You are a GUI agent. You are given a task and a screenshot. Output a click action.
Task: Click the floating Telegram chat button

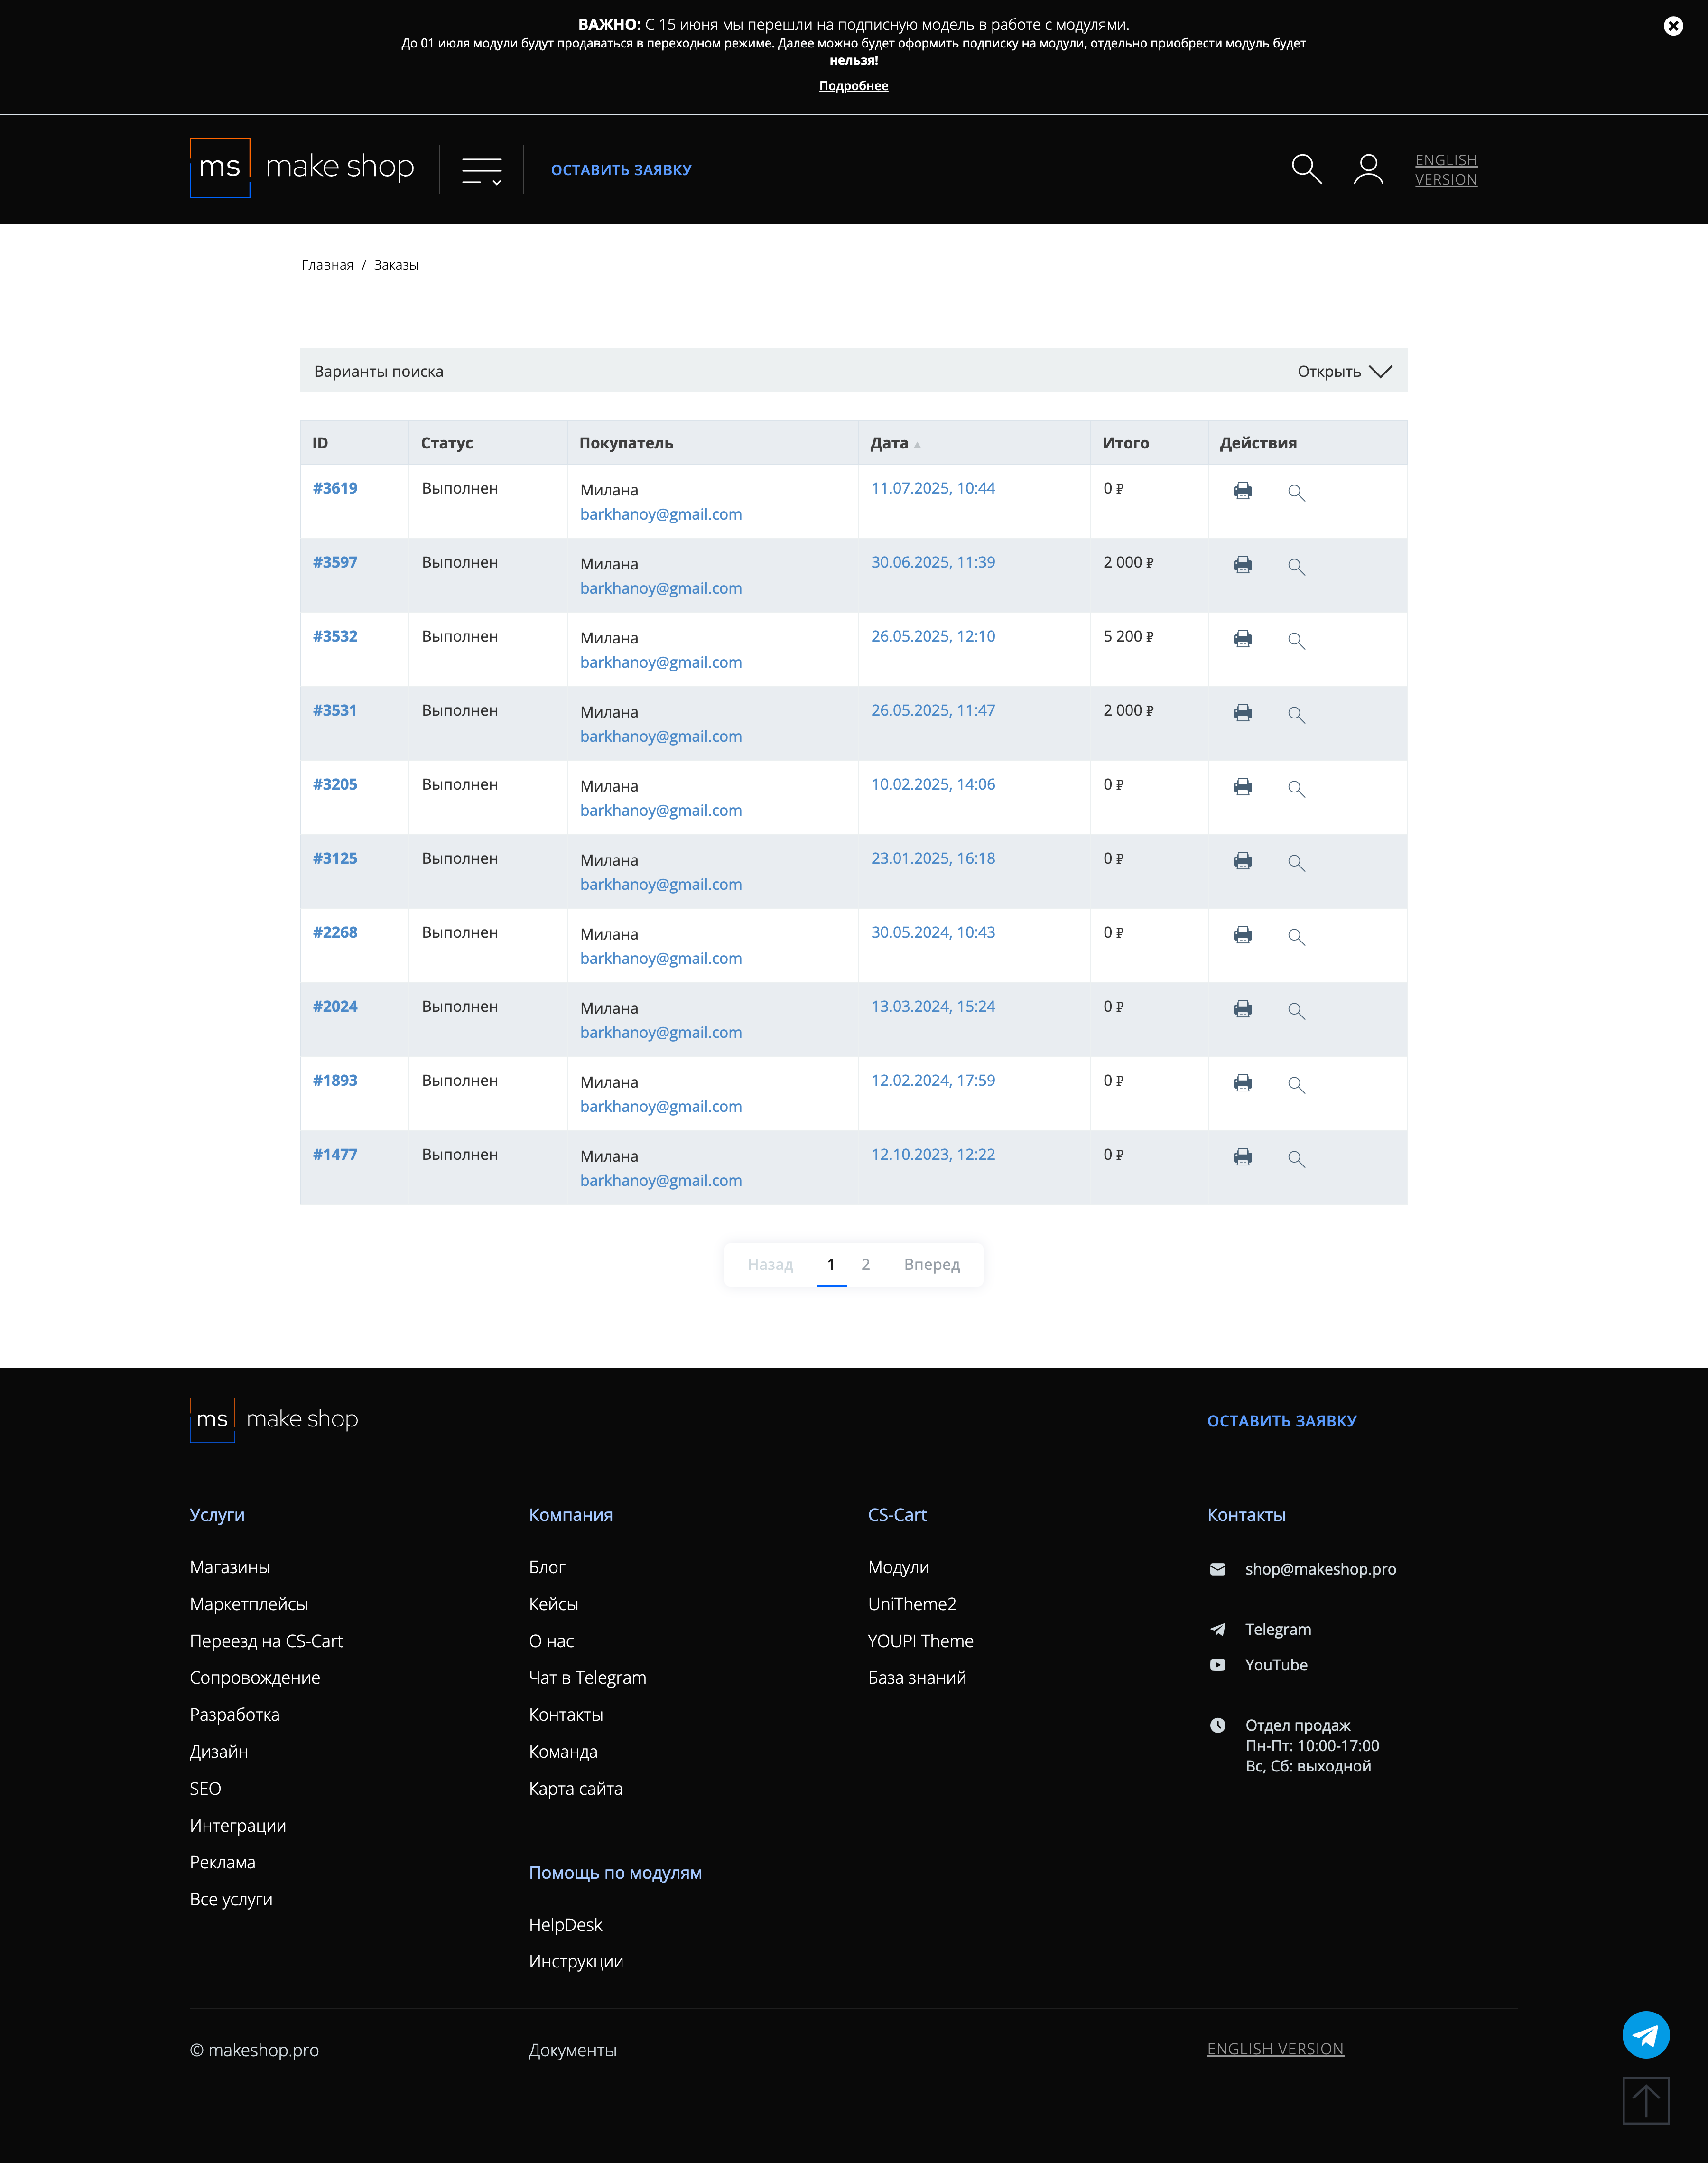(x=1645, y=2035)
